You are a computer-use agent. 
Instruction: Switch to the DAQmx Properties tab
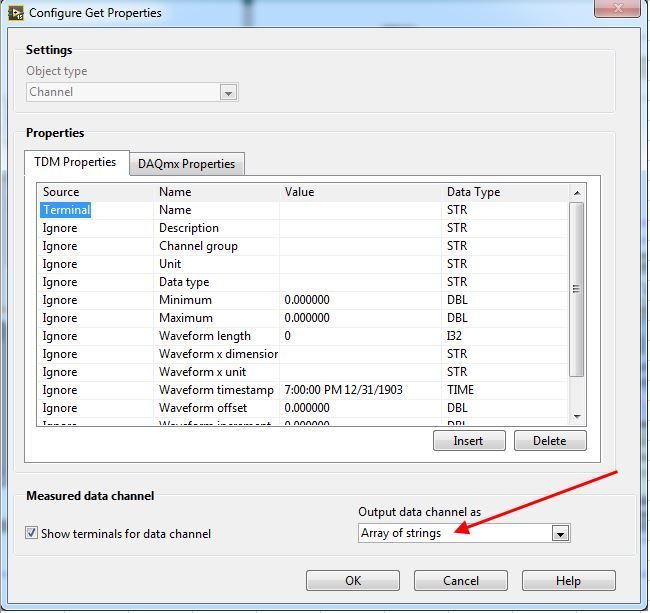click(x=187, y=164)
